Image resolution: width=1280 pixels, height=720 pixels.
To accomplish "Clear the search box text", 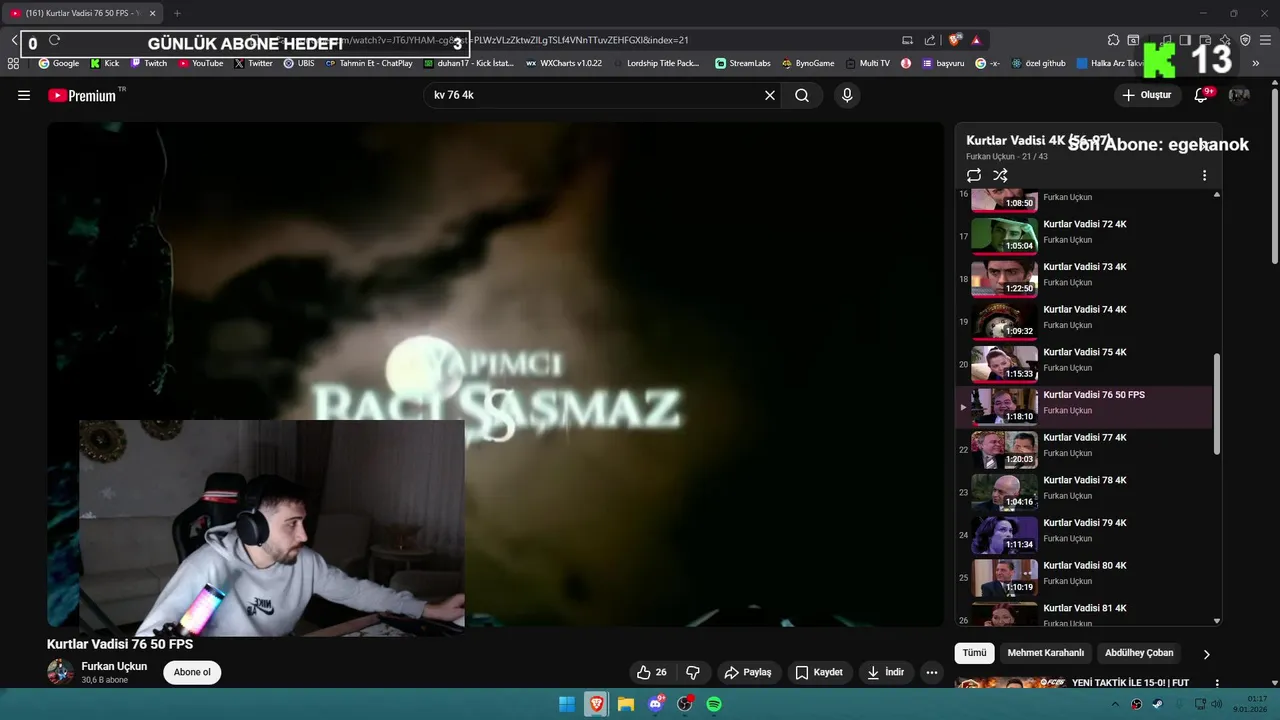I will [x=770, y=95].
